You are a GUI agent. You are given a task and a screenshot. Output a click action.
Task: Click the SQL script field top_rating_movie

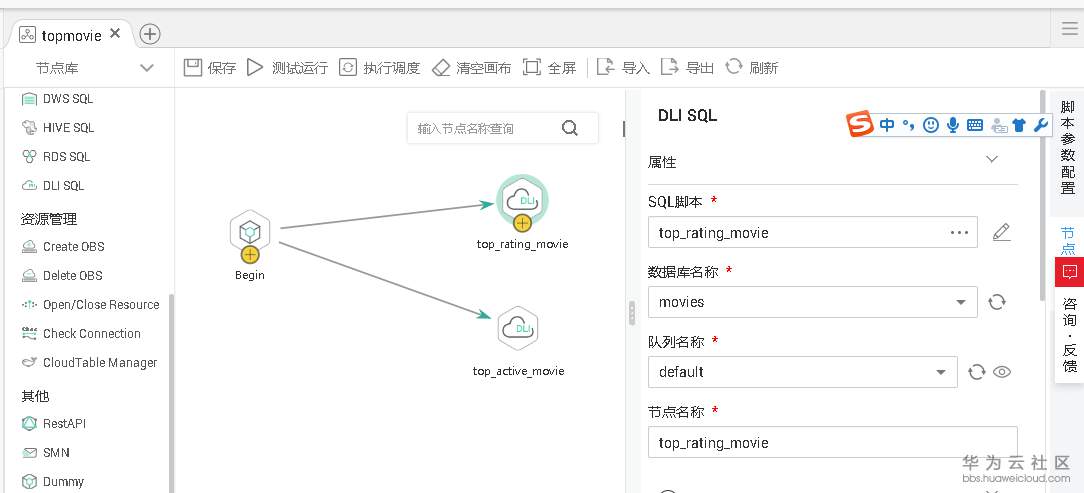coord(812,233)
